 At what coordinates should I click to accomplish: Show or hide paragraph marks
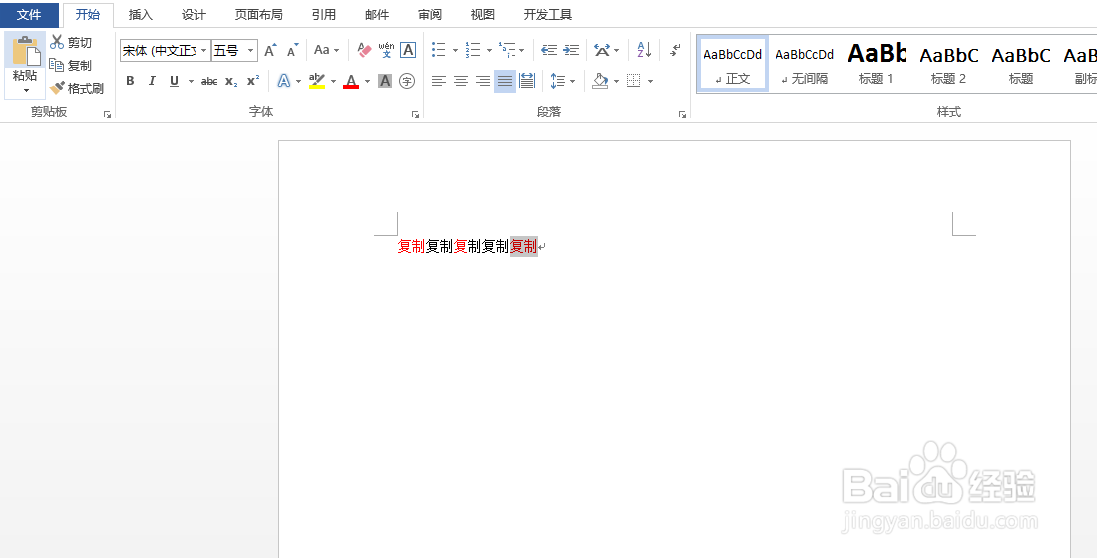(x=675, y=50)
